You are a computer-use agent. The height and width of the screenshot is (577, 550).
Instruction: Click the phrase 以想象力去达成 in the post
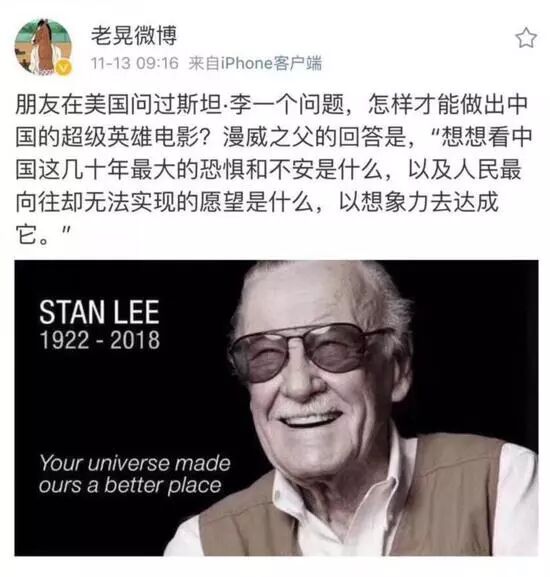(x=418, y=202)
